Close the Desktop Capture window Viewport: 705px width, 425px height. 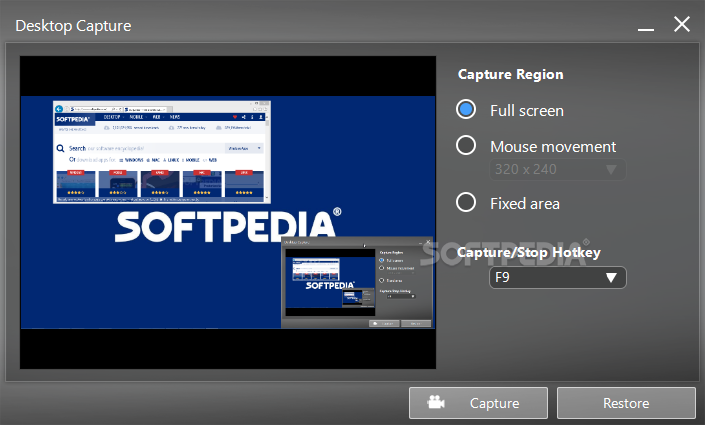[682, 24]
